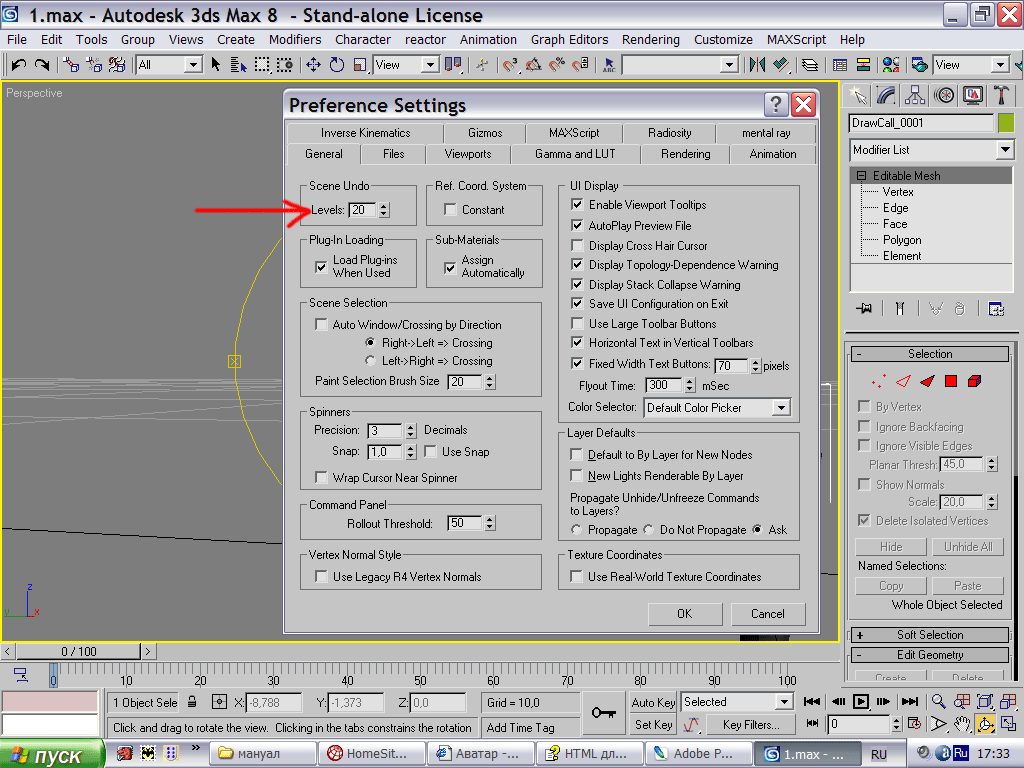The width and height of the screenshot is (1024, 768).
Task: Open the Hierarchy command panel tab
Action: click(x=915, y=96)
